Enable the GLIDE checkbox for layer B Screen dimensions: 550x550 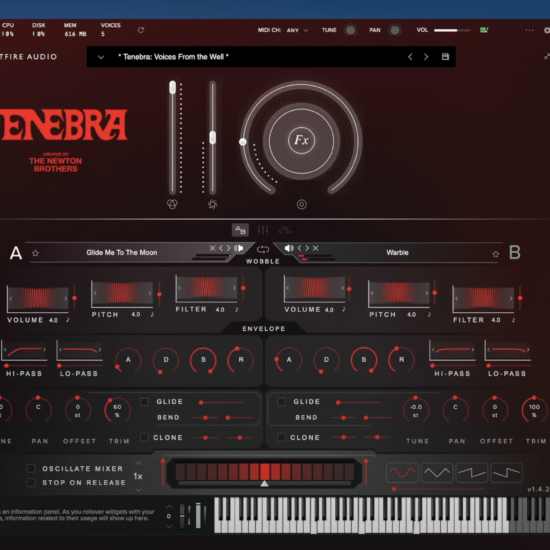pos(281,402)
